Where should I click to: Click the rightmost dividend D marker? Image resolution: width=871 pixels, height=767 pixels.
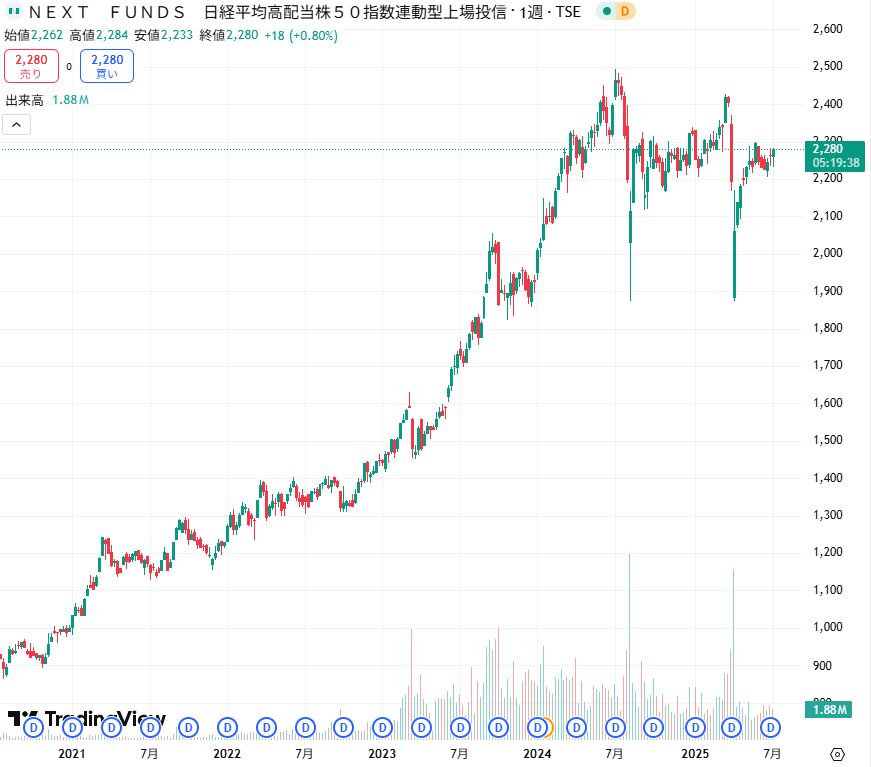tap(770, 726)
